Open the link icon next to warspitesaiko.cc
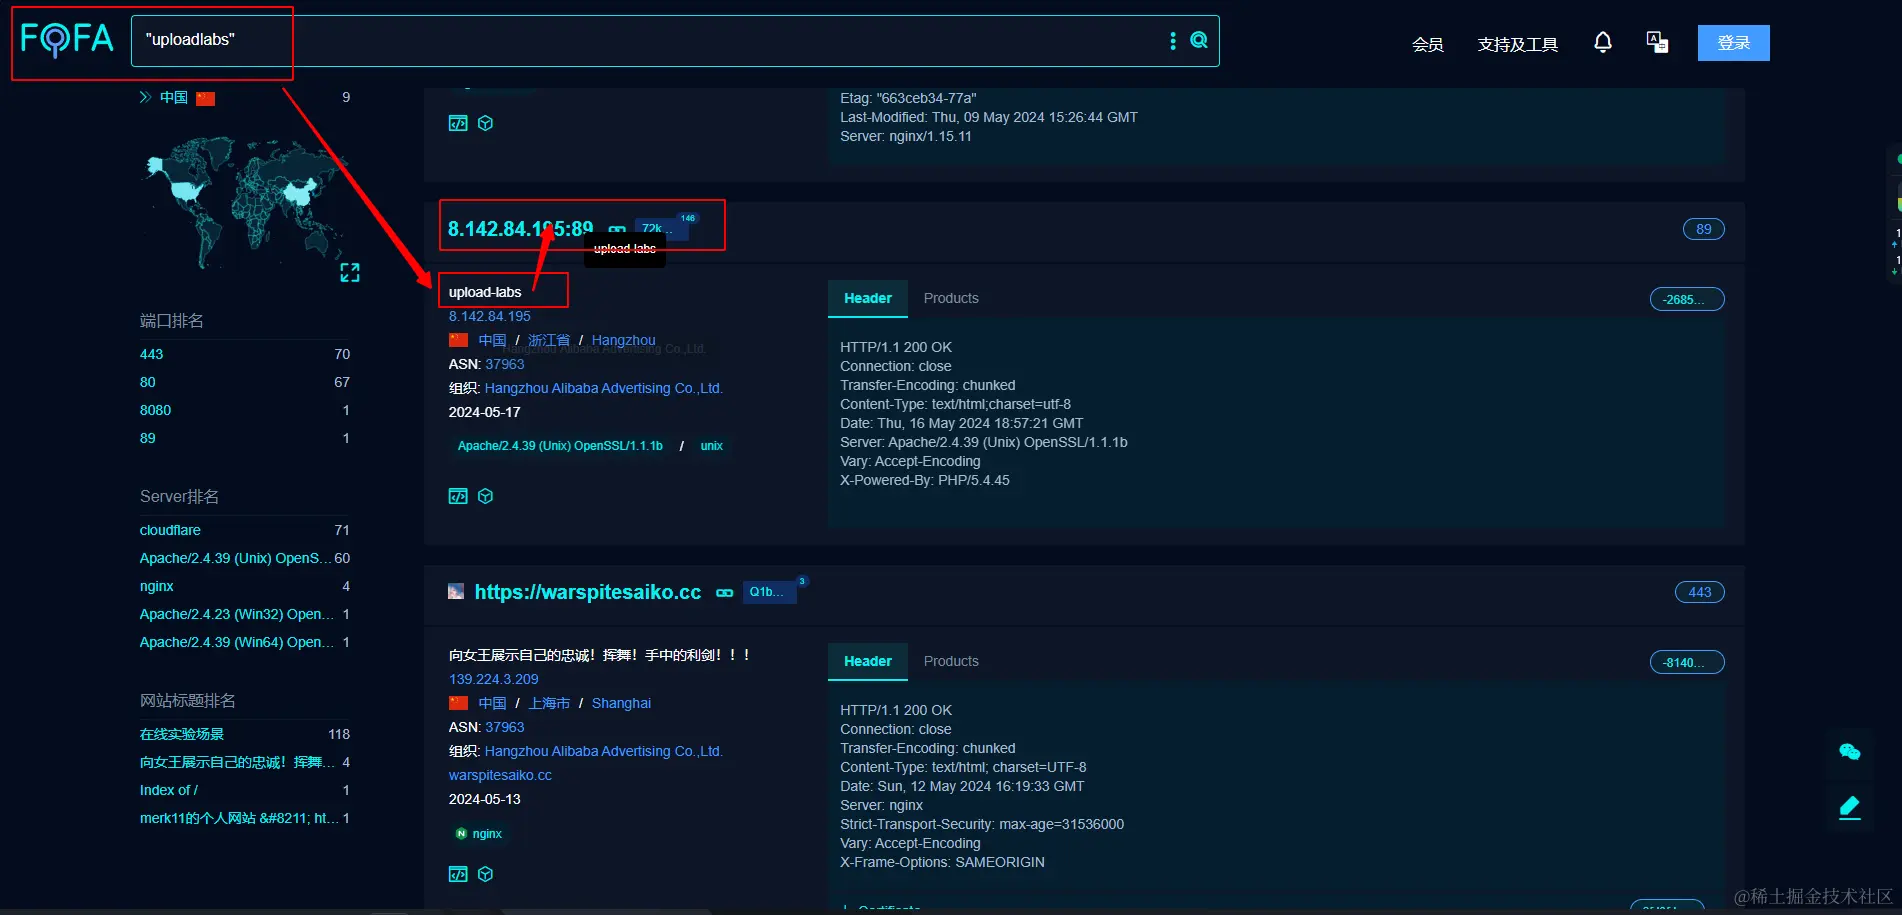1902x915 pixels. [x=725, y=593]
